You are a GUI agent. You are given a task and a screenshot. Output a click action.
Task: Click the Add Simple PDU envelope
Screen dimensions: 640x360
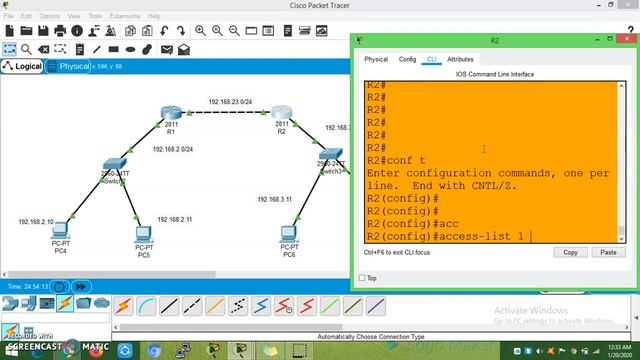[x=167, y=49]
